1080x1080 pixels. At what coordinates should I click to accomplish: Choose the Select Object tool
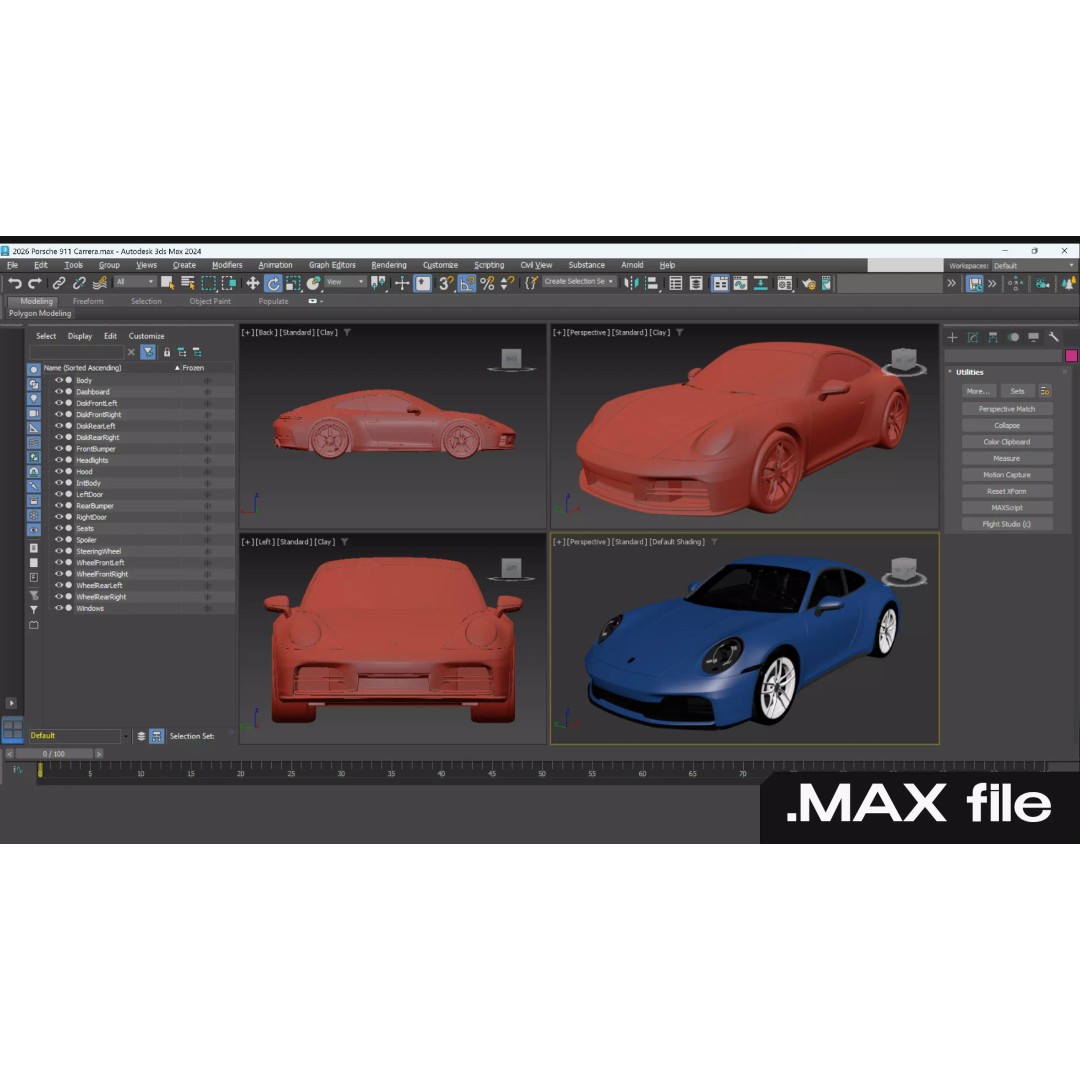coord(167,283)
